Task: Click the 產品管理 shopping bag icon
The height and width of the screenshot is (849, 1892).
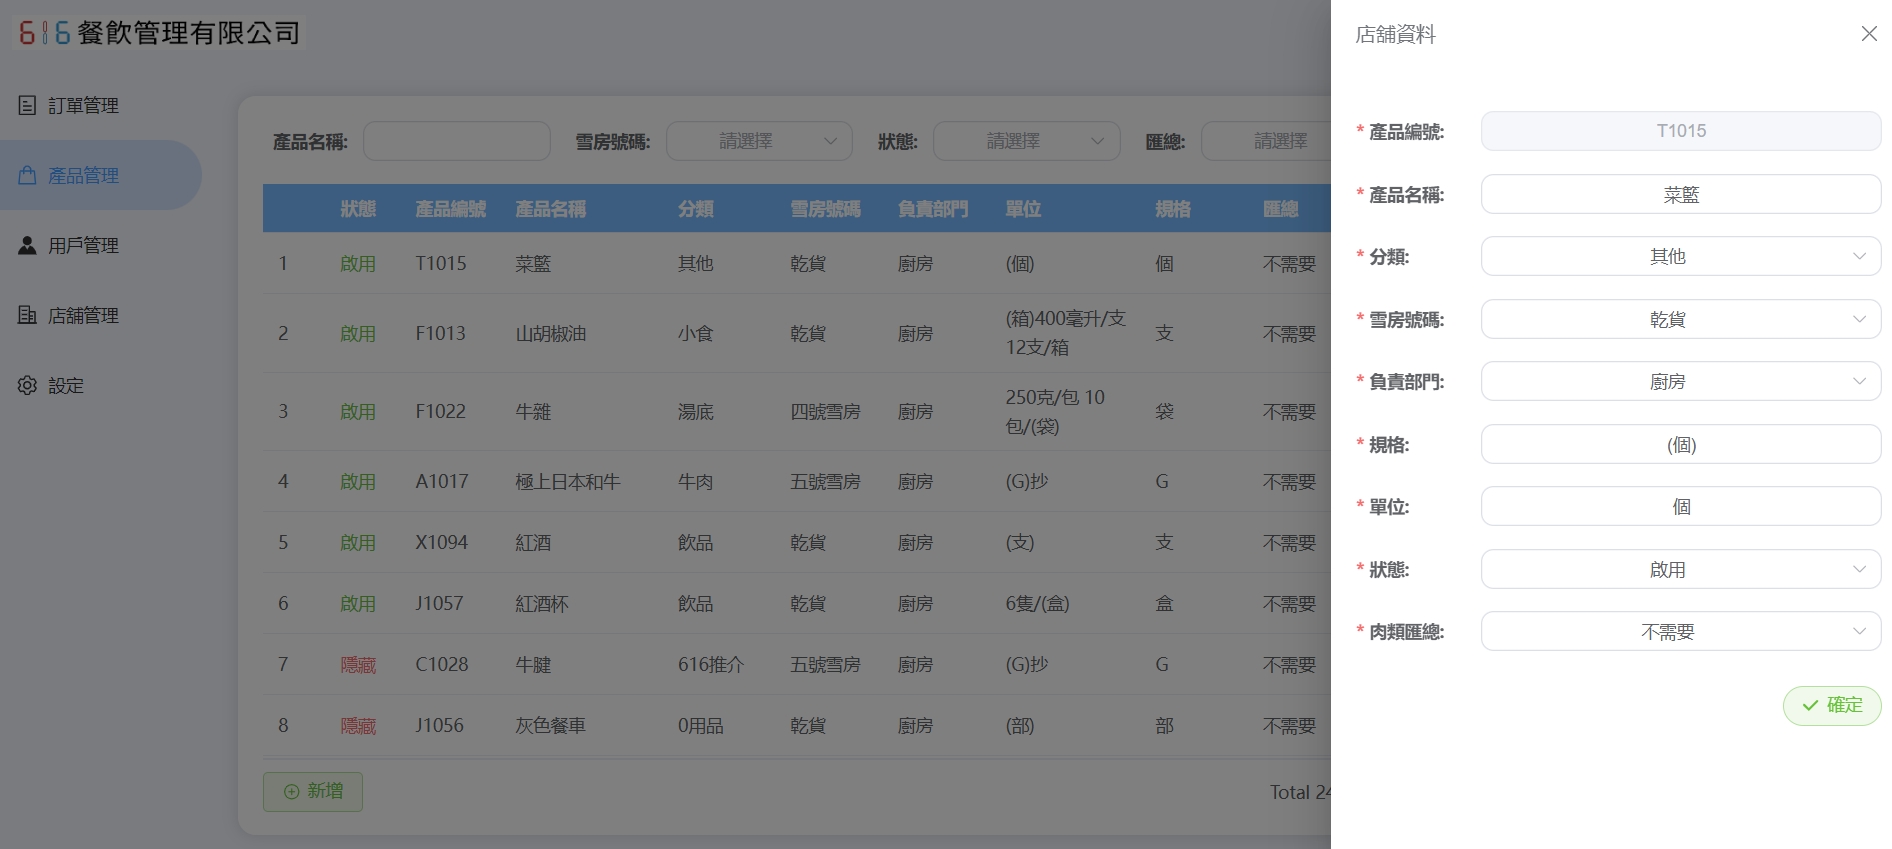Action: (28, 175)
